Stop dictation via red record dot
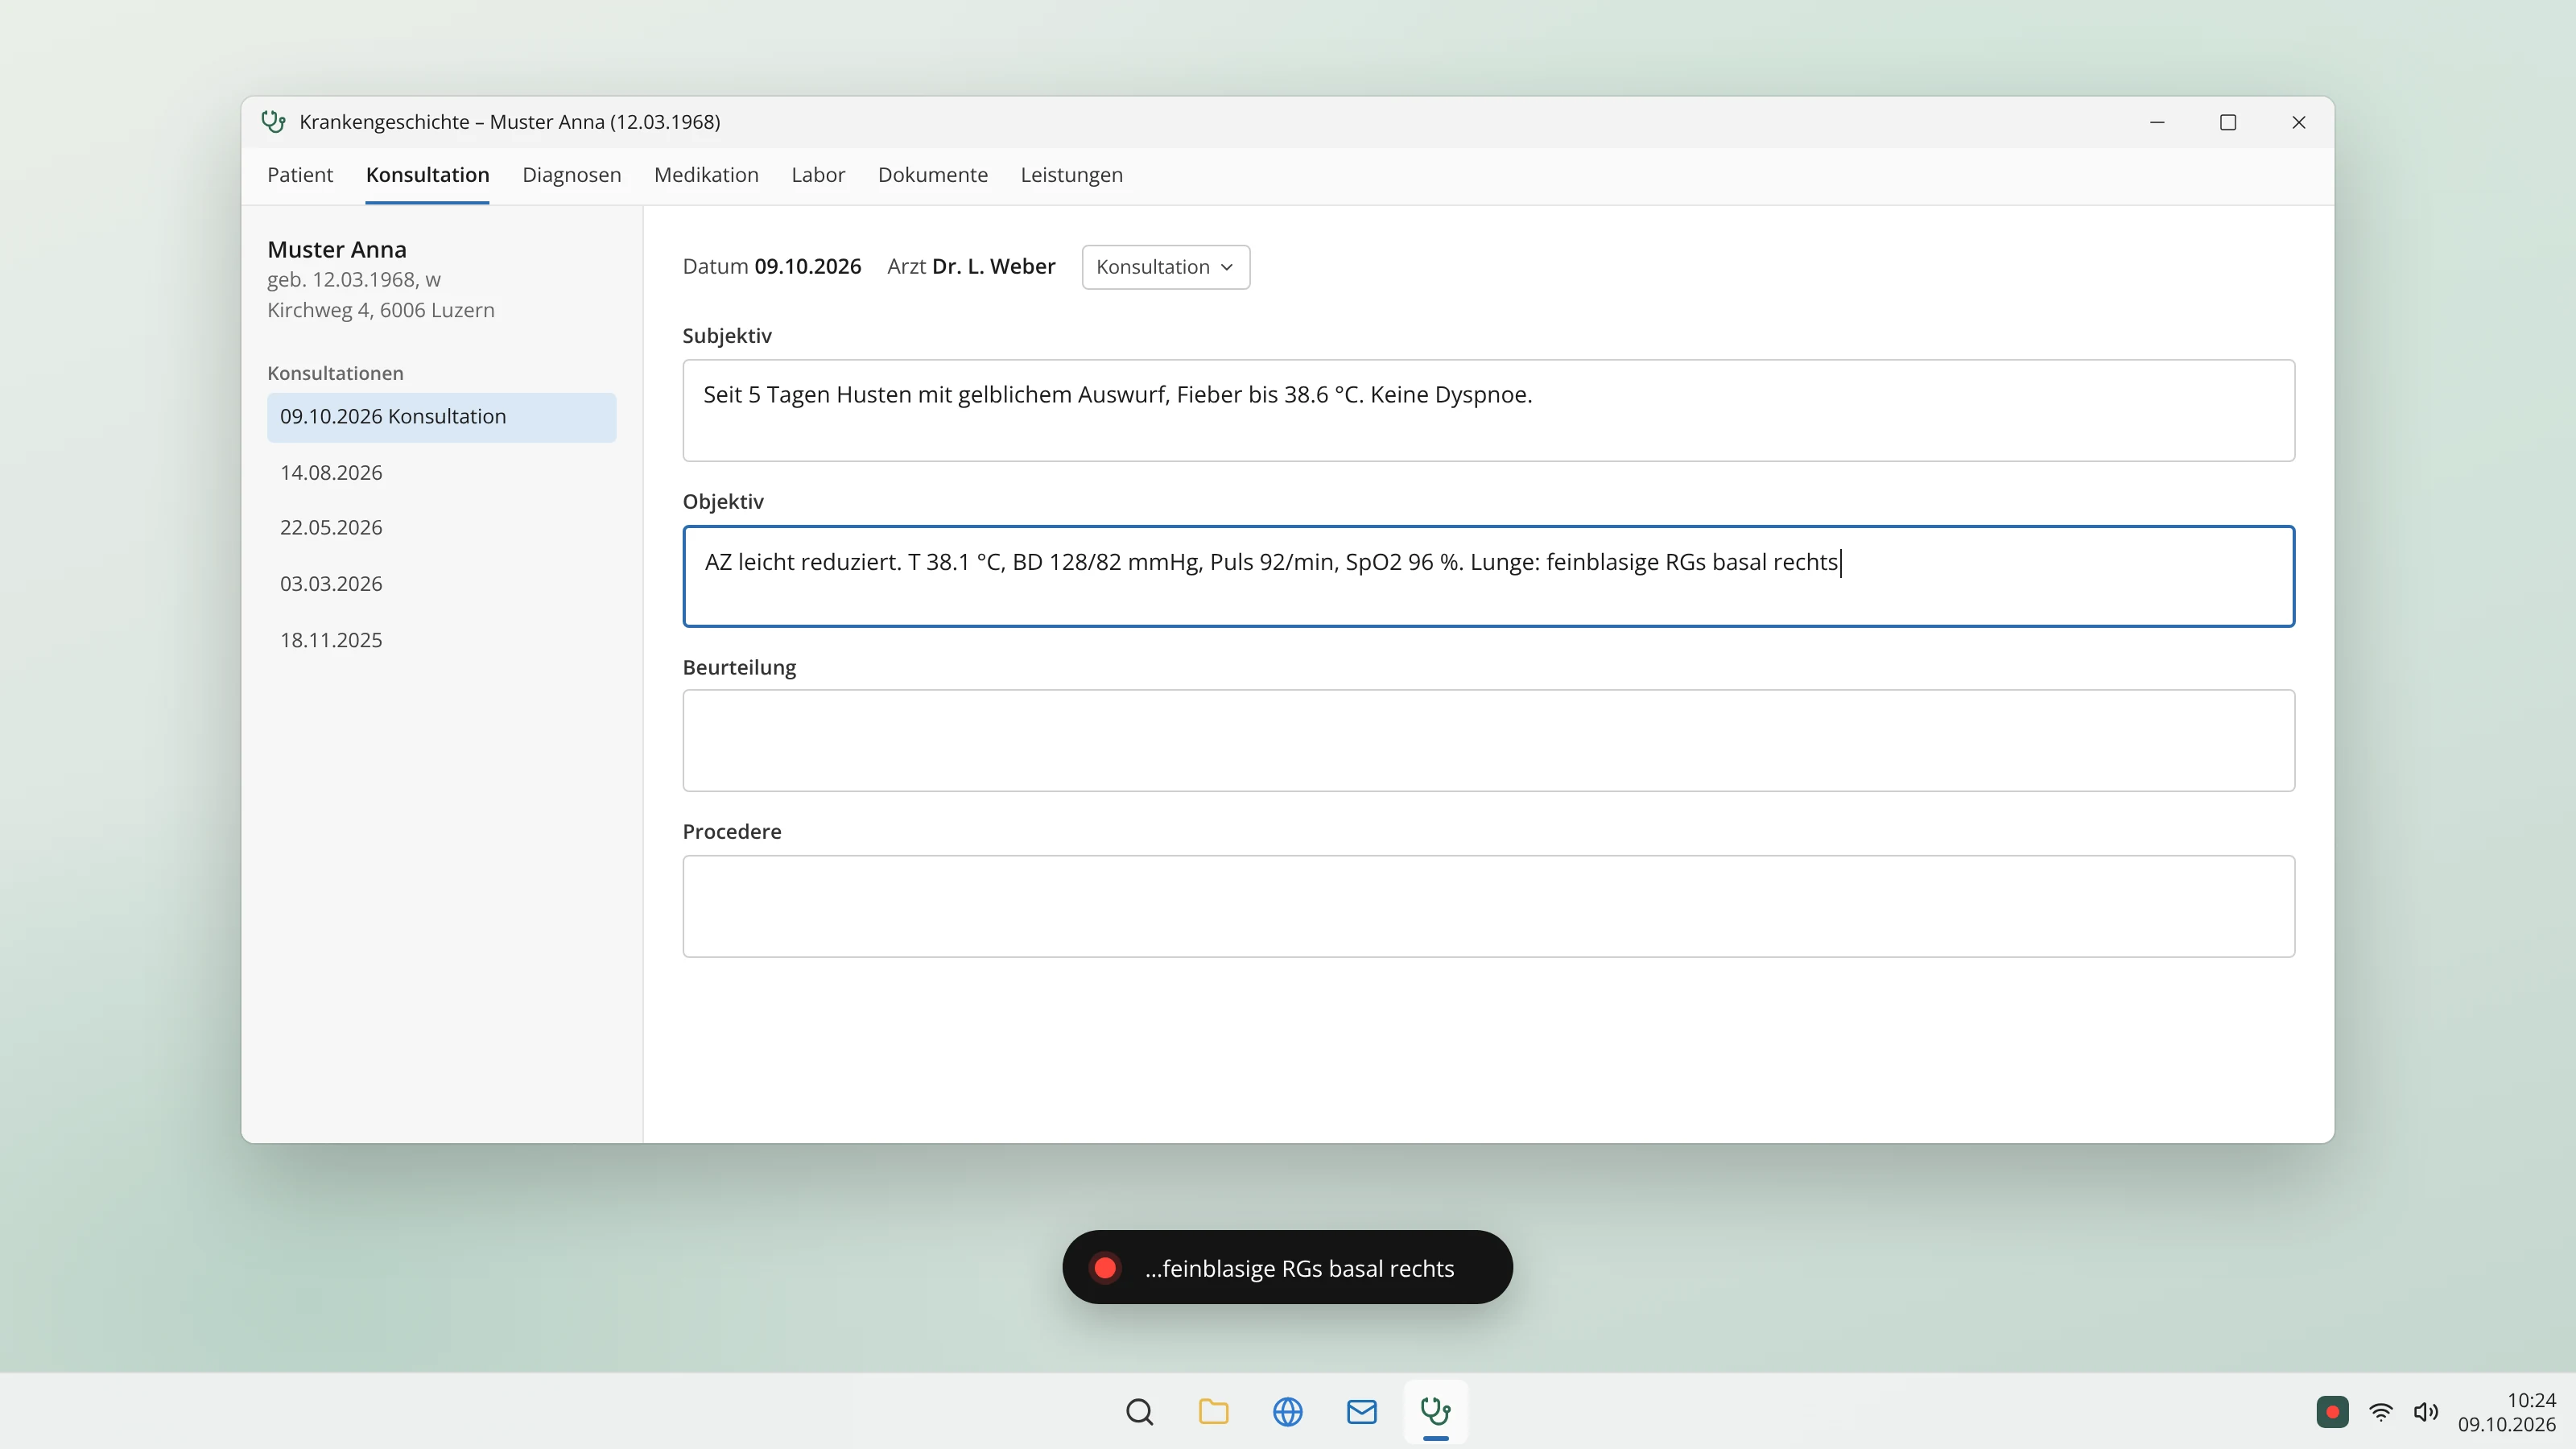 coord(1105,1267)
